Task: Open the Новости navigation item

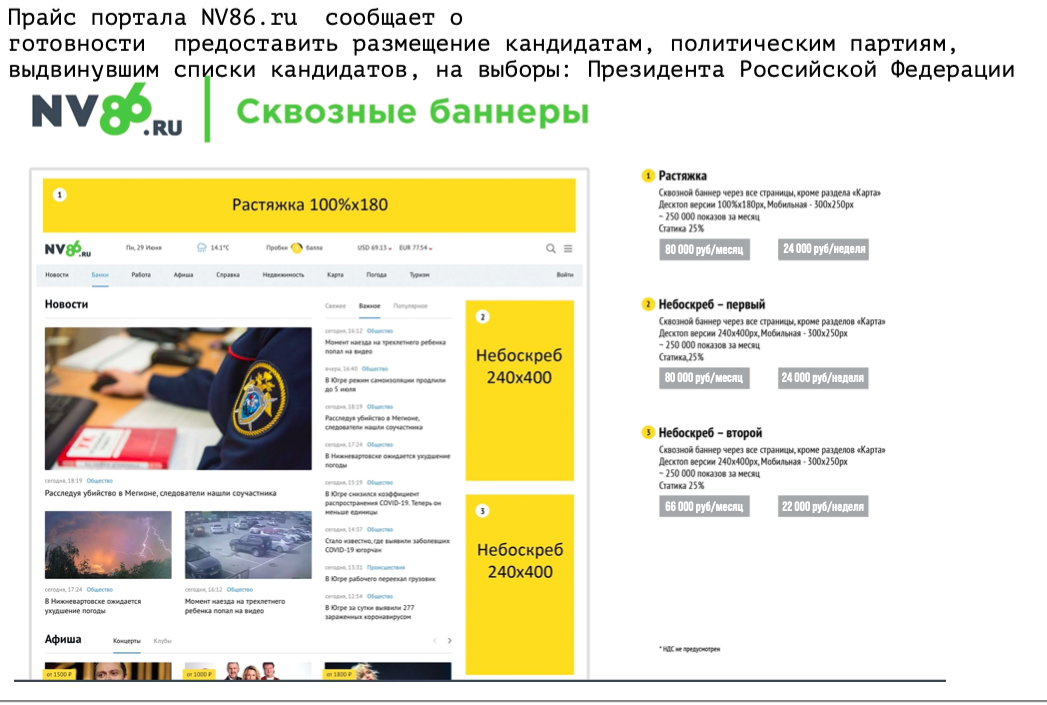Action: pyautogui.click(x=57, y=275)
